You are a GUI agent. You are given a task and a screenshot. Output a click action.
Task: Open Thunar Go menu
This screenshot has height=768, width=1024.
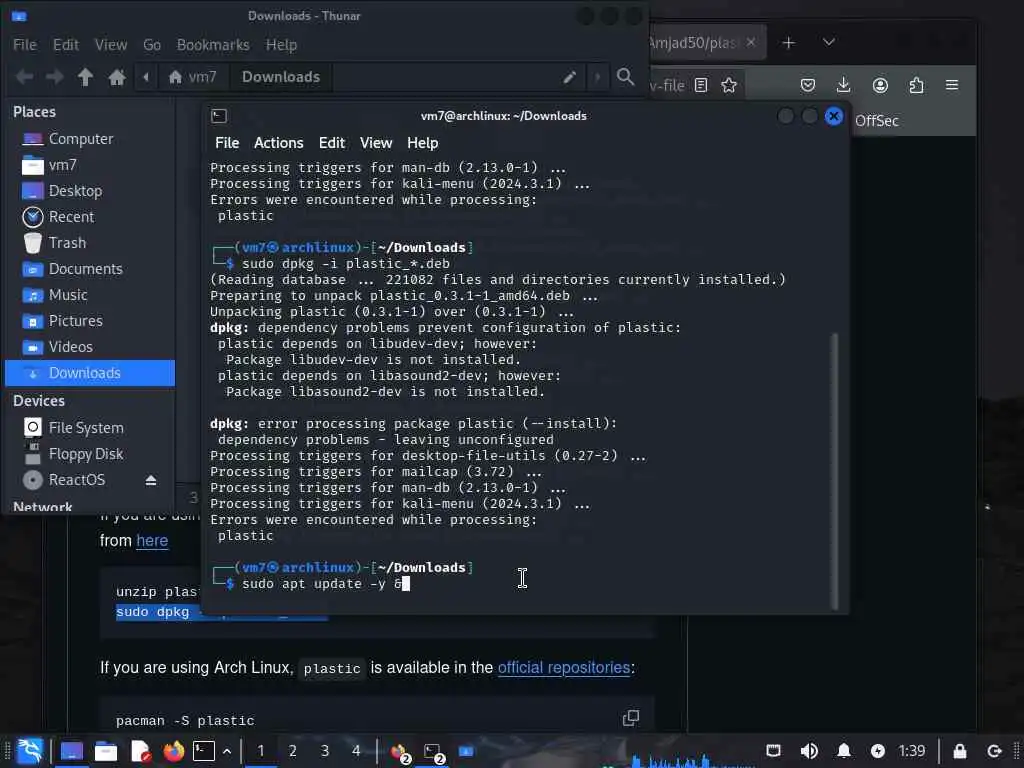152,44
